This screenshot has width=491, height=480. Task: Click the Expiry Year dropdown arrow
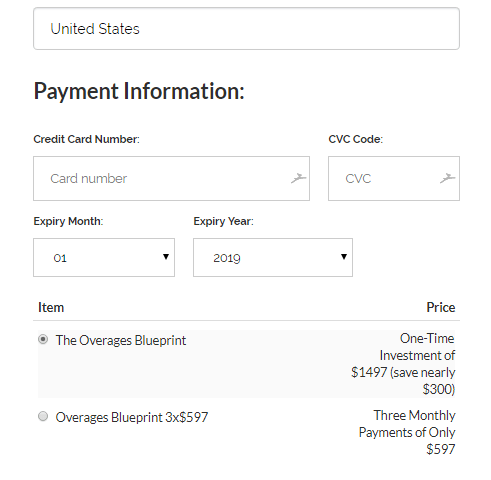coord(344,257)
